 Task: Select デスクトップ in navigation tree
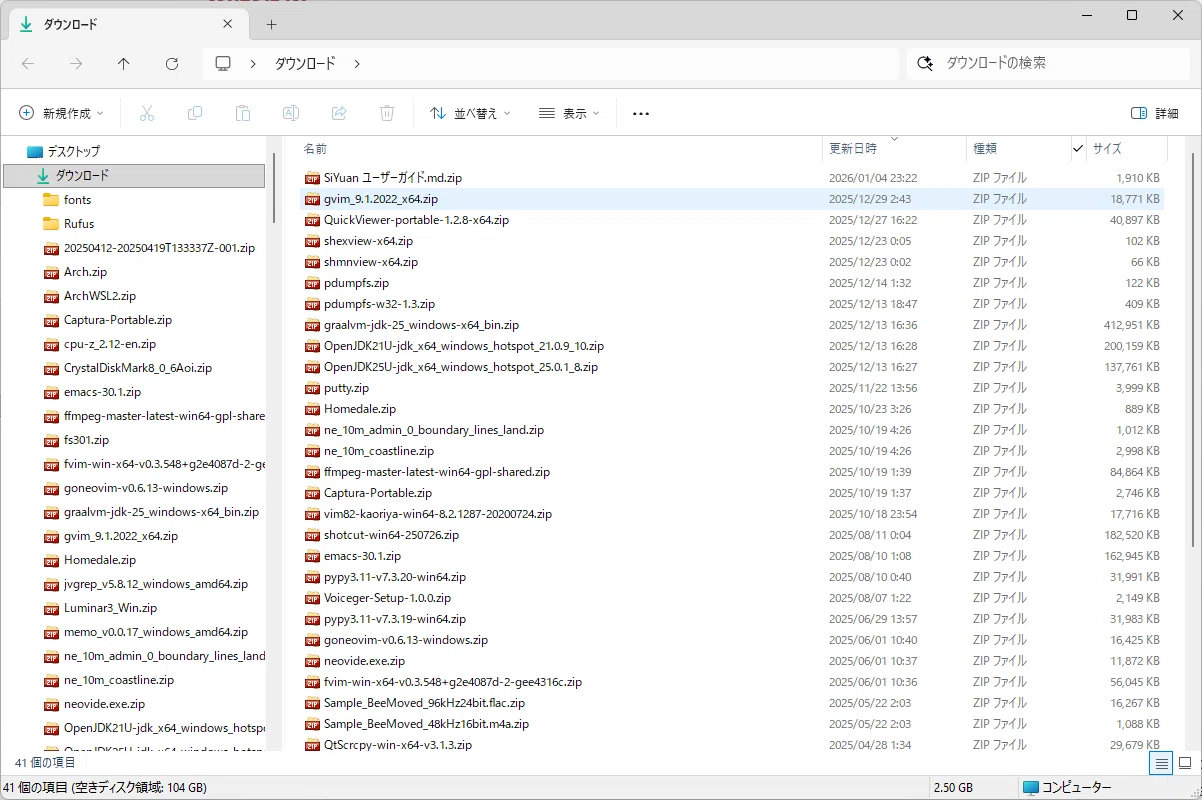tap(74, 152)
